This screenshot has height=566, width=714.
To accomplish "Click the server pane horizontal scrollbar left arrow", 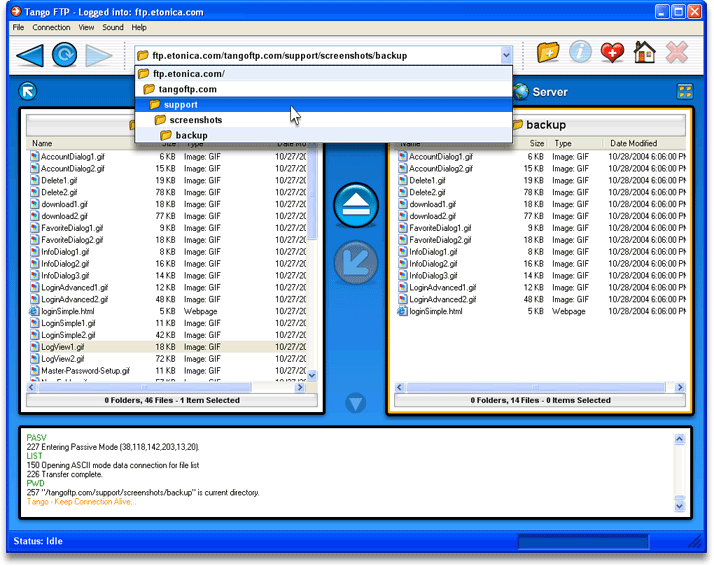I will point(399,388).
